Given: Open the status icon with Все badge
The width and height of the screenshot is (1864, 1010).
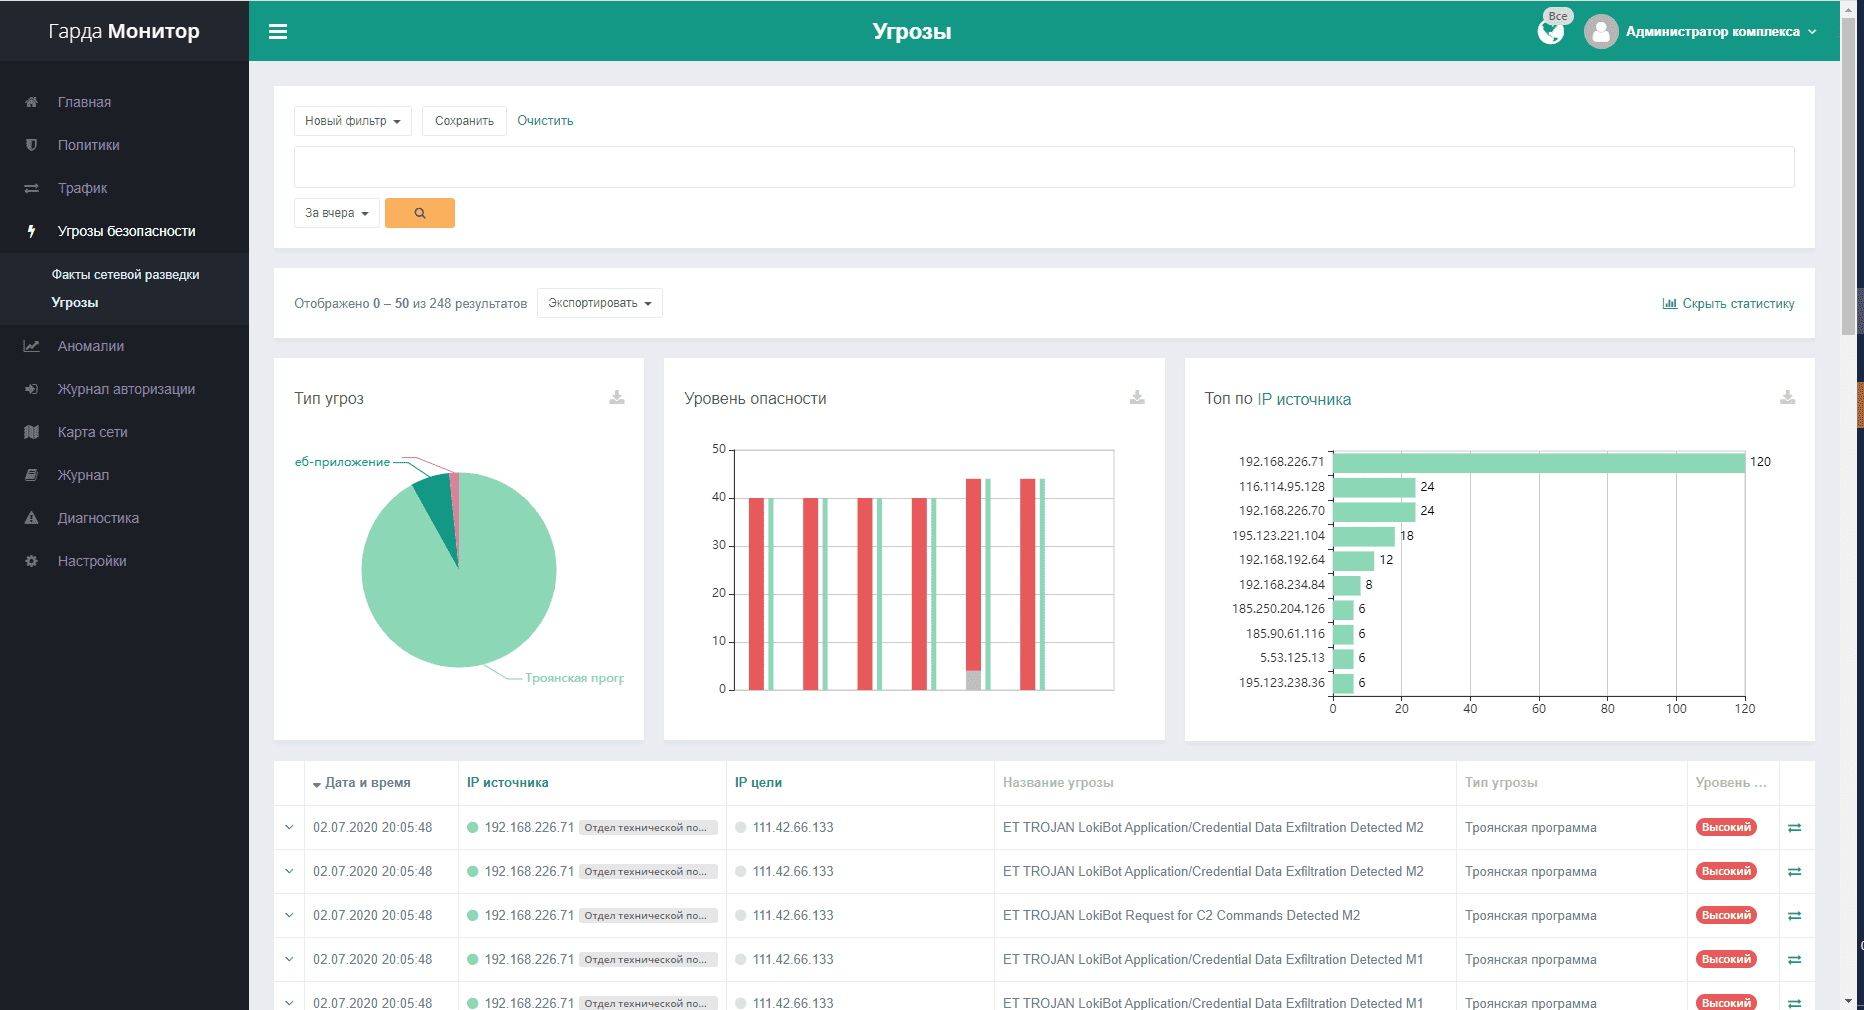Looking at the screenshot, I should [x=1551, y=31].
